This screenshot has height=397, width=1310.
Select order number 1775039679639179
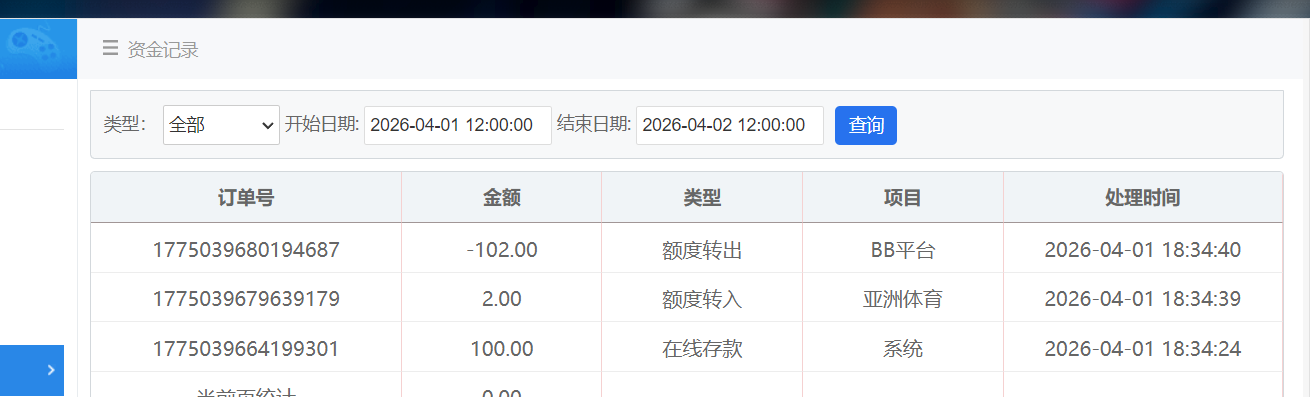pos(246,299)
